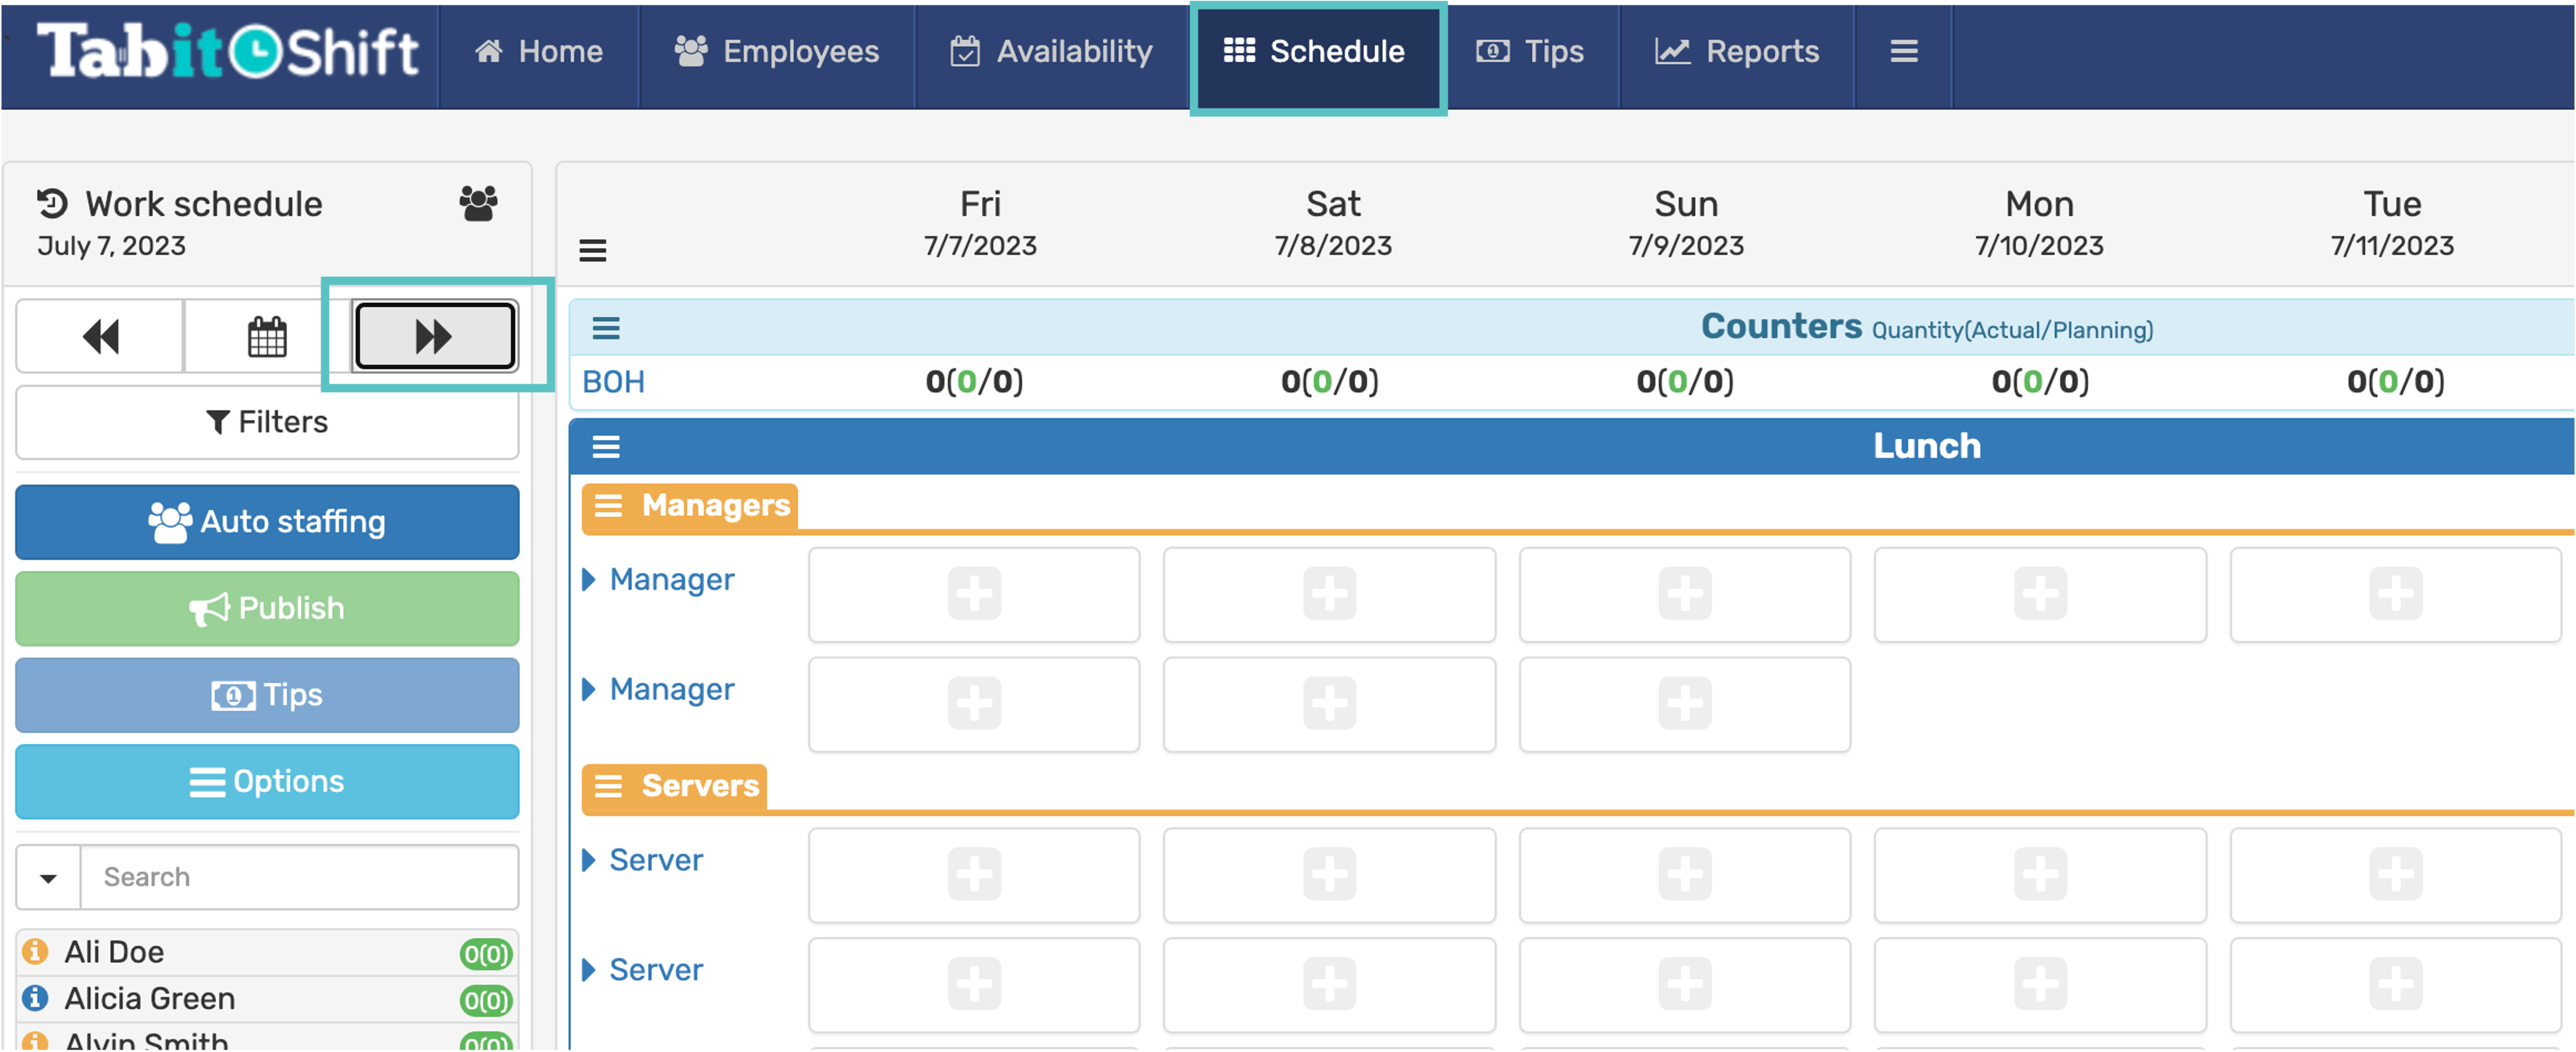2576x1052 pixels.
Task: Click the history icon next to Work schedule
Action: (52, 204)
